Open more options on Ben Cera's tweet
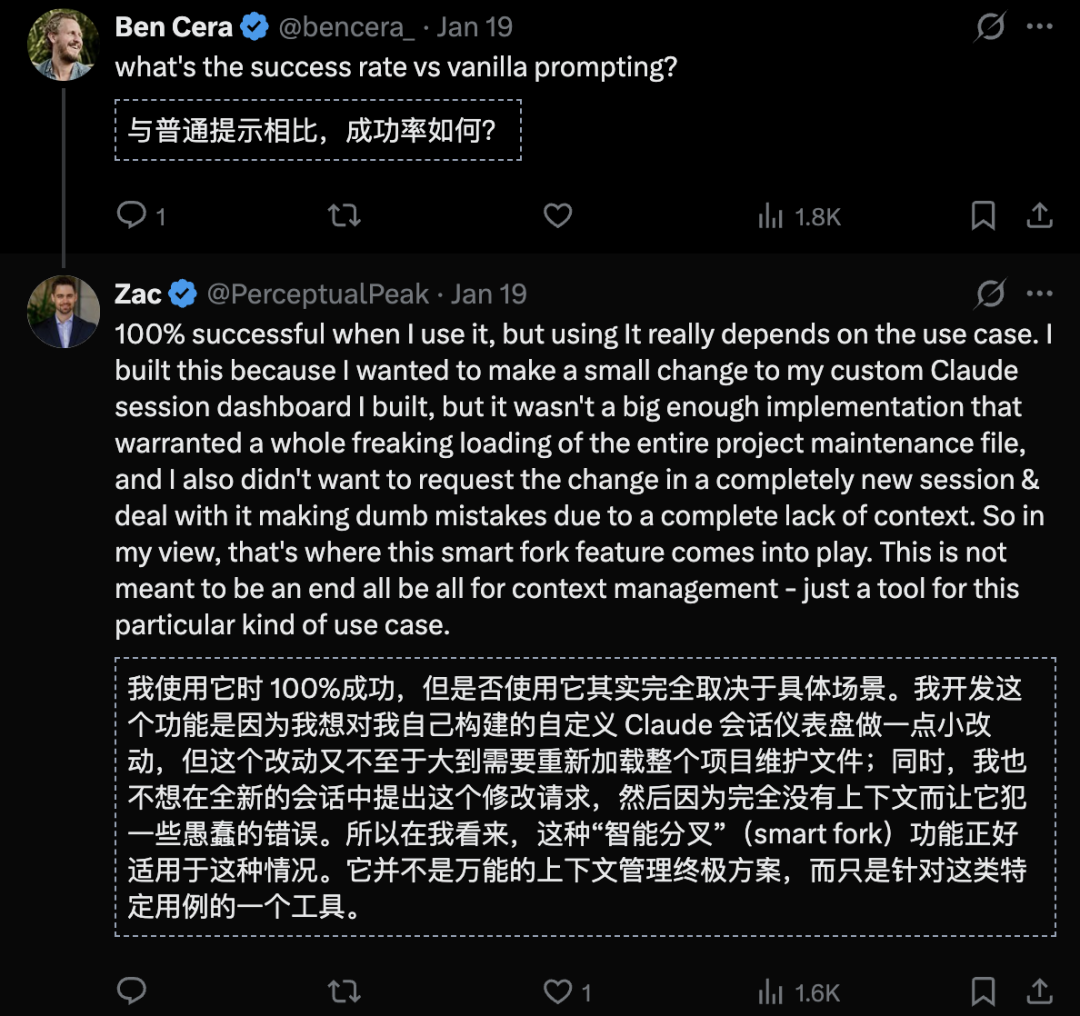The width and height of the screenshot is (1080, 1016). [1040, 27]
